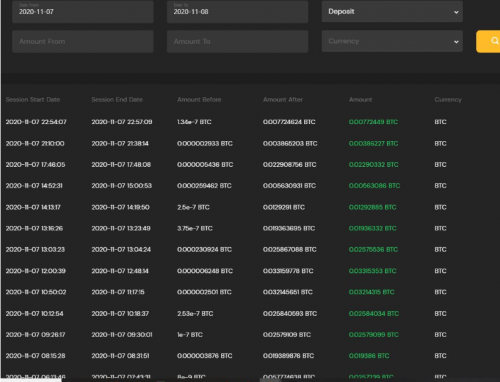Screen dimensions: 500x382
Task: Click amount after 0.019389876 BTC
Action: (288, 356)
